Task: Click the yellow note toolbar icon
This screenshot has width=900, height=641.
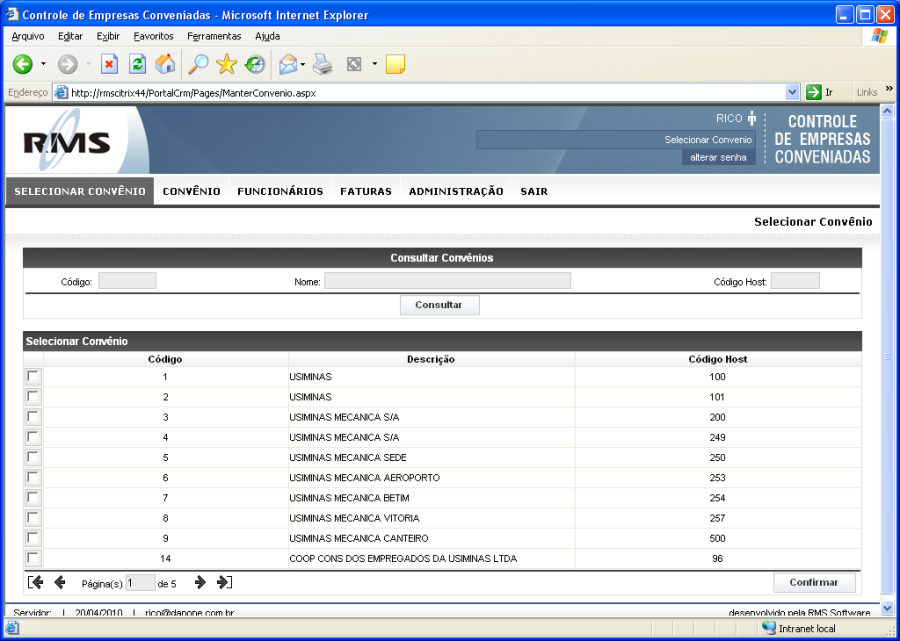Action: [x=395, y=64]
